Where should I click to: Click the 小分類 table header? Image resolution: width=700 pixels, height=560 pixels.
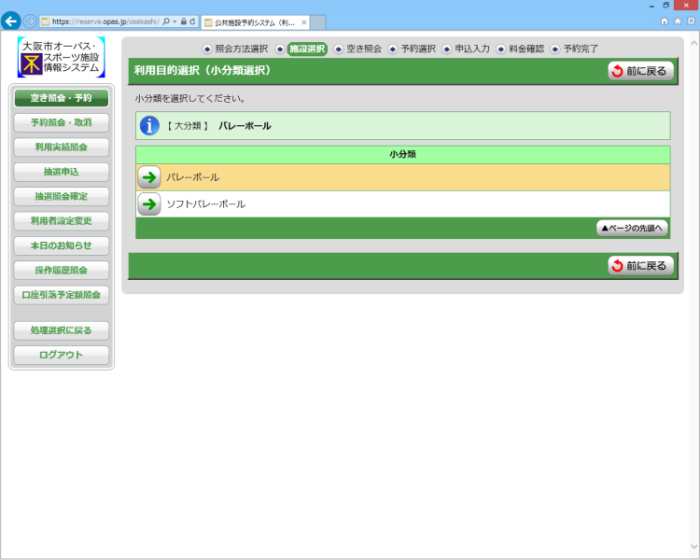tap(403, 155)
